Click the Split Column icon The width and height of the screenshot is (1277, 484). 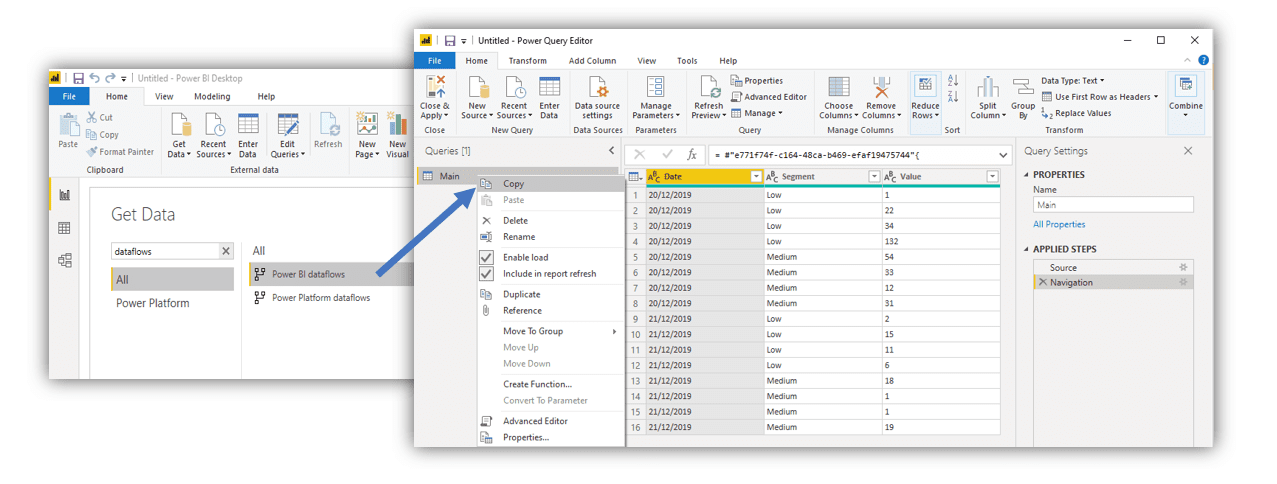[987, 86]
